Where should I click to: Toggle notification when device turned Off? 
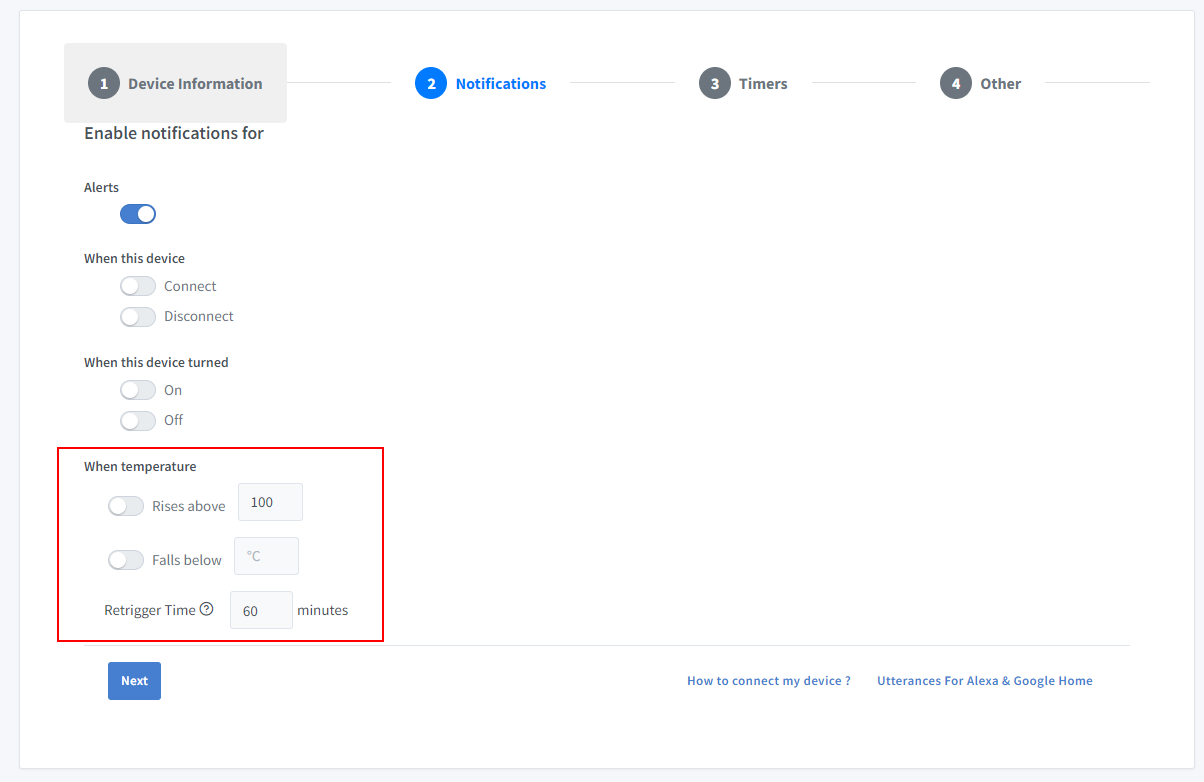138,420
